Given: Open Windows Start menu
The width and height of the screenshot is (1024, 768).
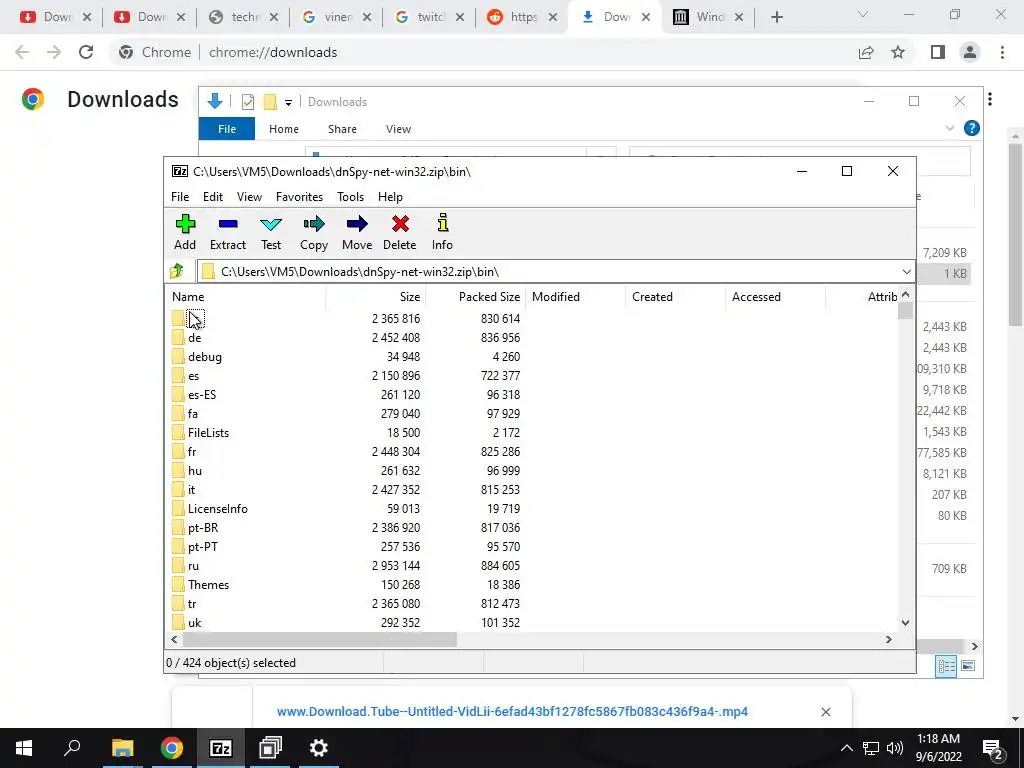Looking at the screenshot, I should tap(24, 748).
